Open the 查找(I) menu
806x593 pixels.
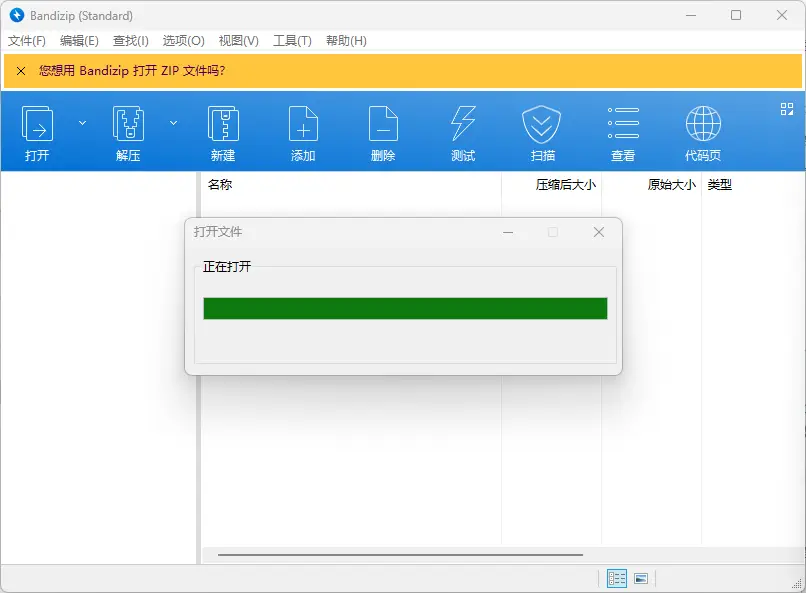pyautogui.click(x=131, y=41)
